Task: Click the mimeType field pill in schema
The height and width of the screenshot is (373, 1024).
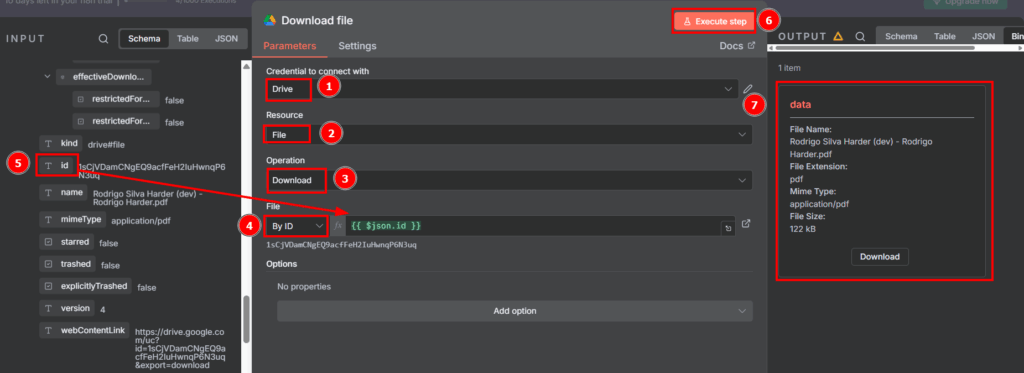Action: 72,219
